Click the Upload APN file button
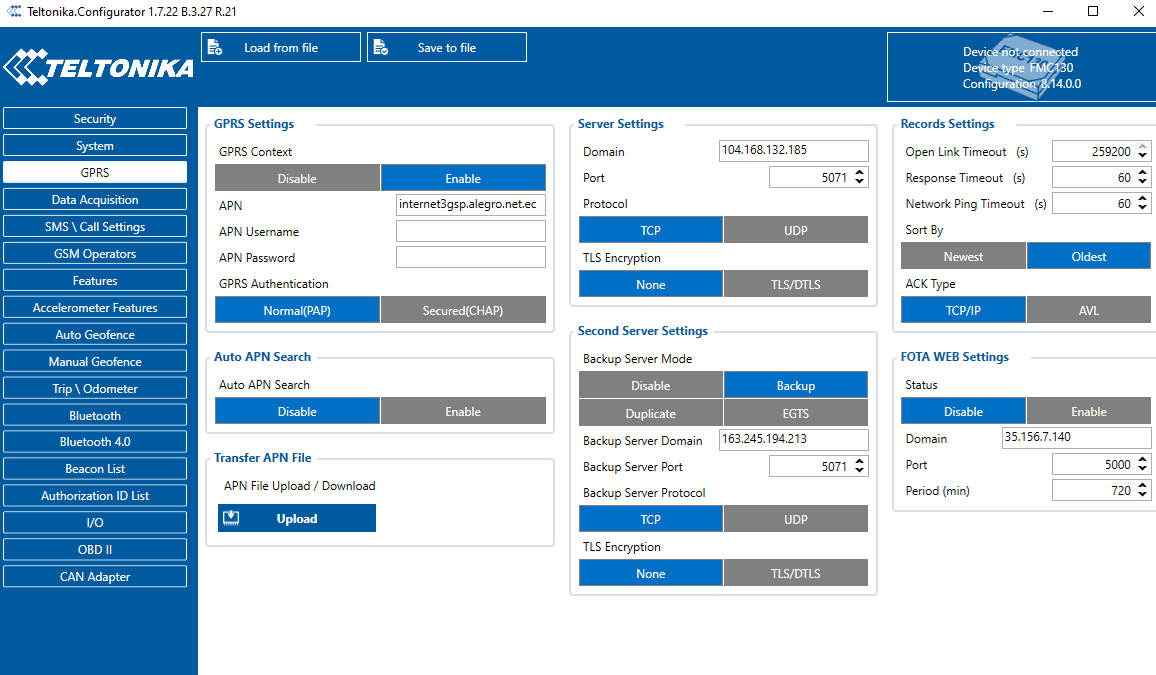The image size is (1156, 675). [296, 518]
